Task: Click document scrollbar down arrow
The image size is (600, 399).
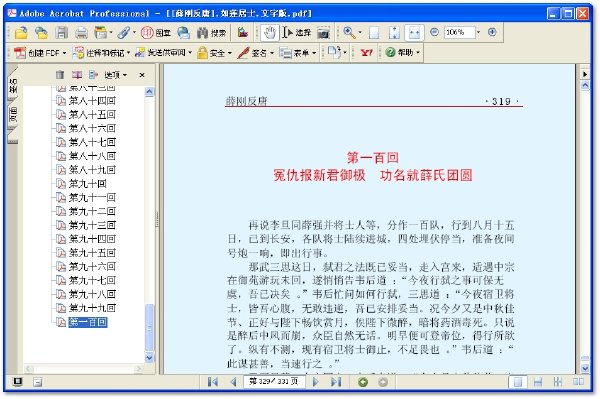Action: click(585, 368)
